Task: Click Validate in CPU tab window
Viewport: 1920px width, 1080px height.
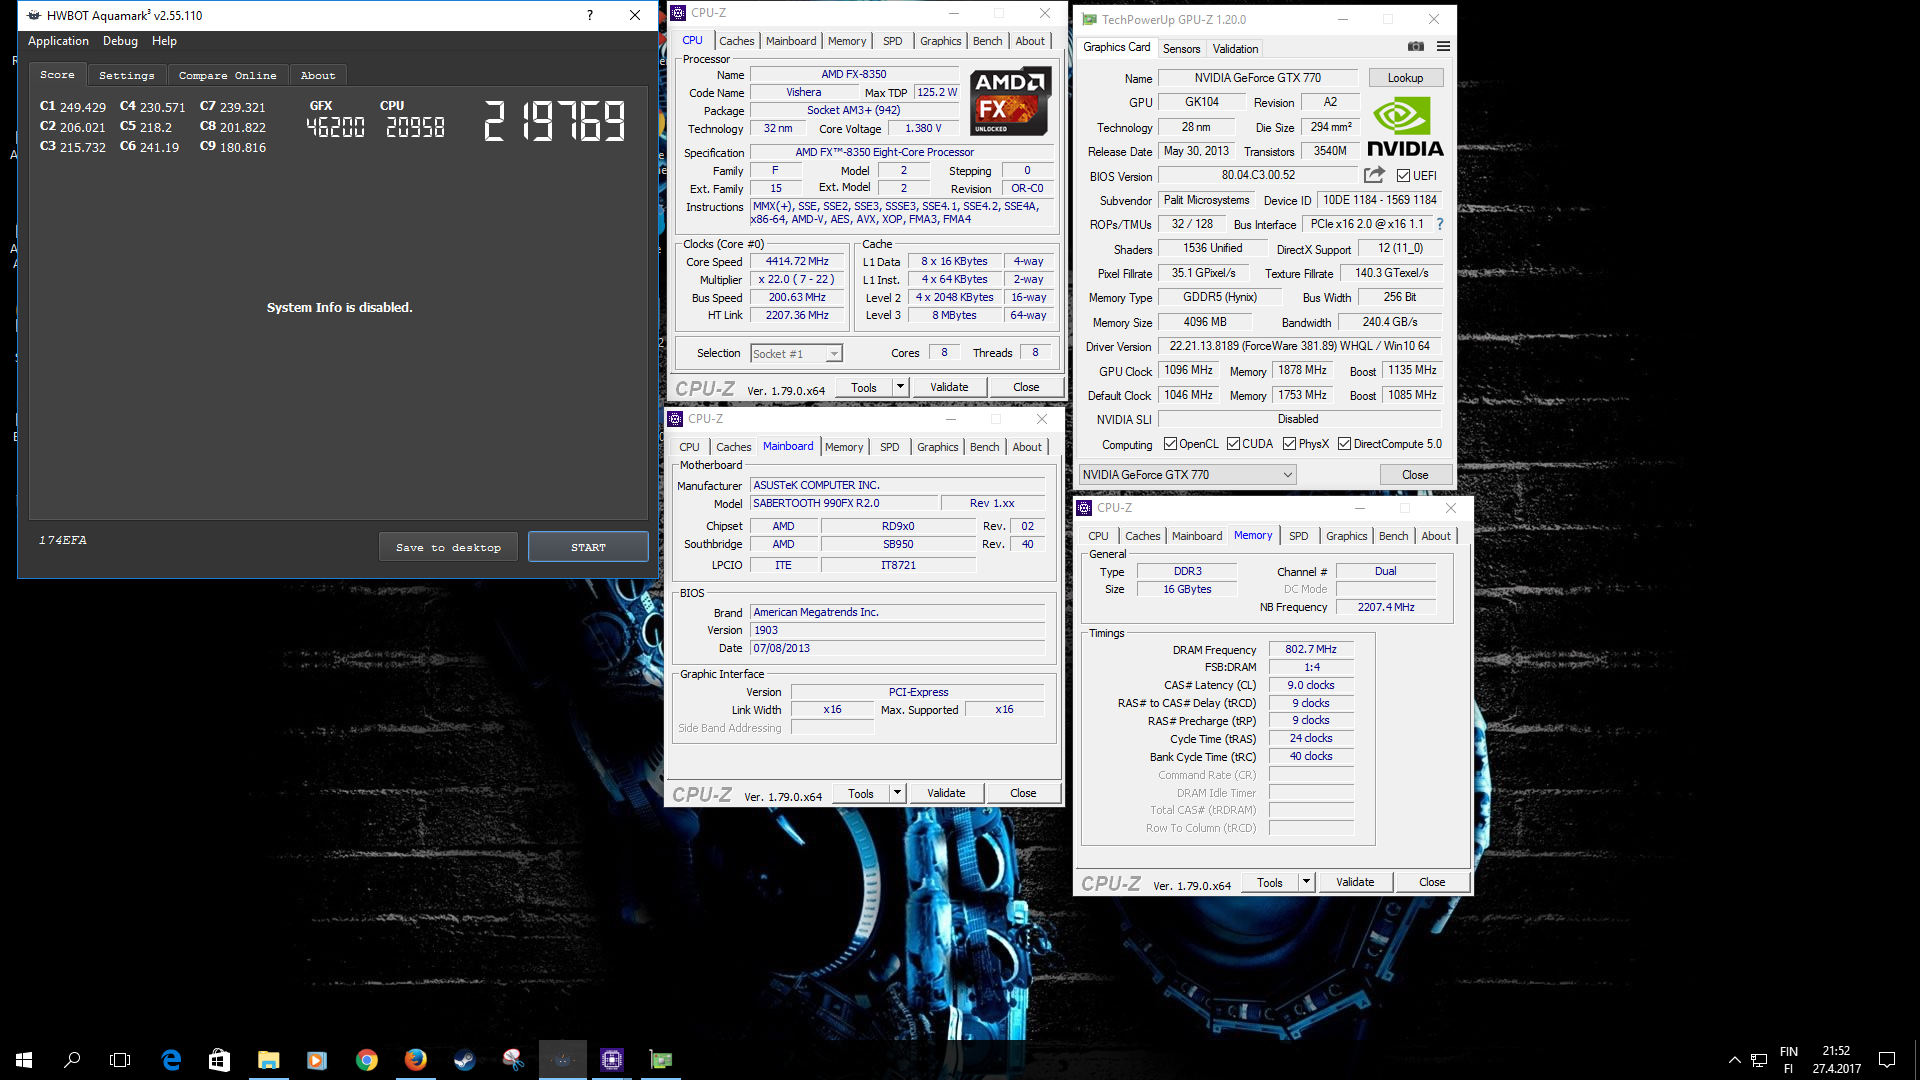Action: point(949,387)
